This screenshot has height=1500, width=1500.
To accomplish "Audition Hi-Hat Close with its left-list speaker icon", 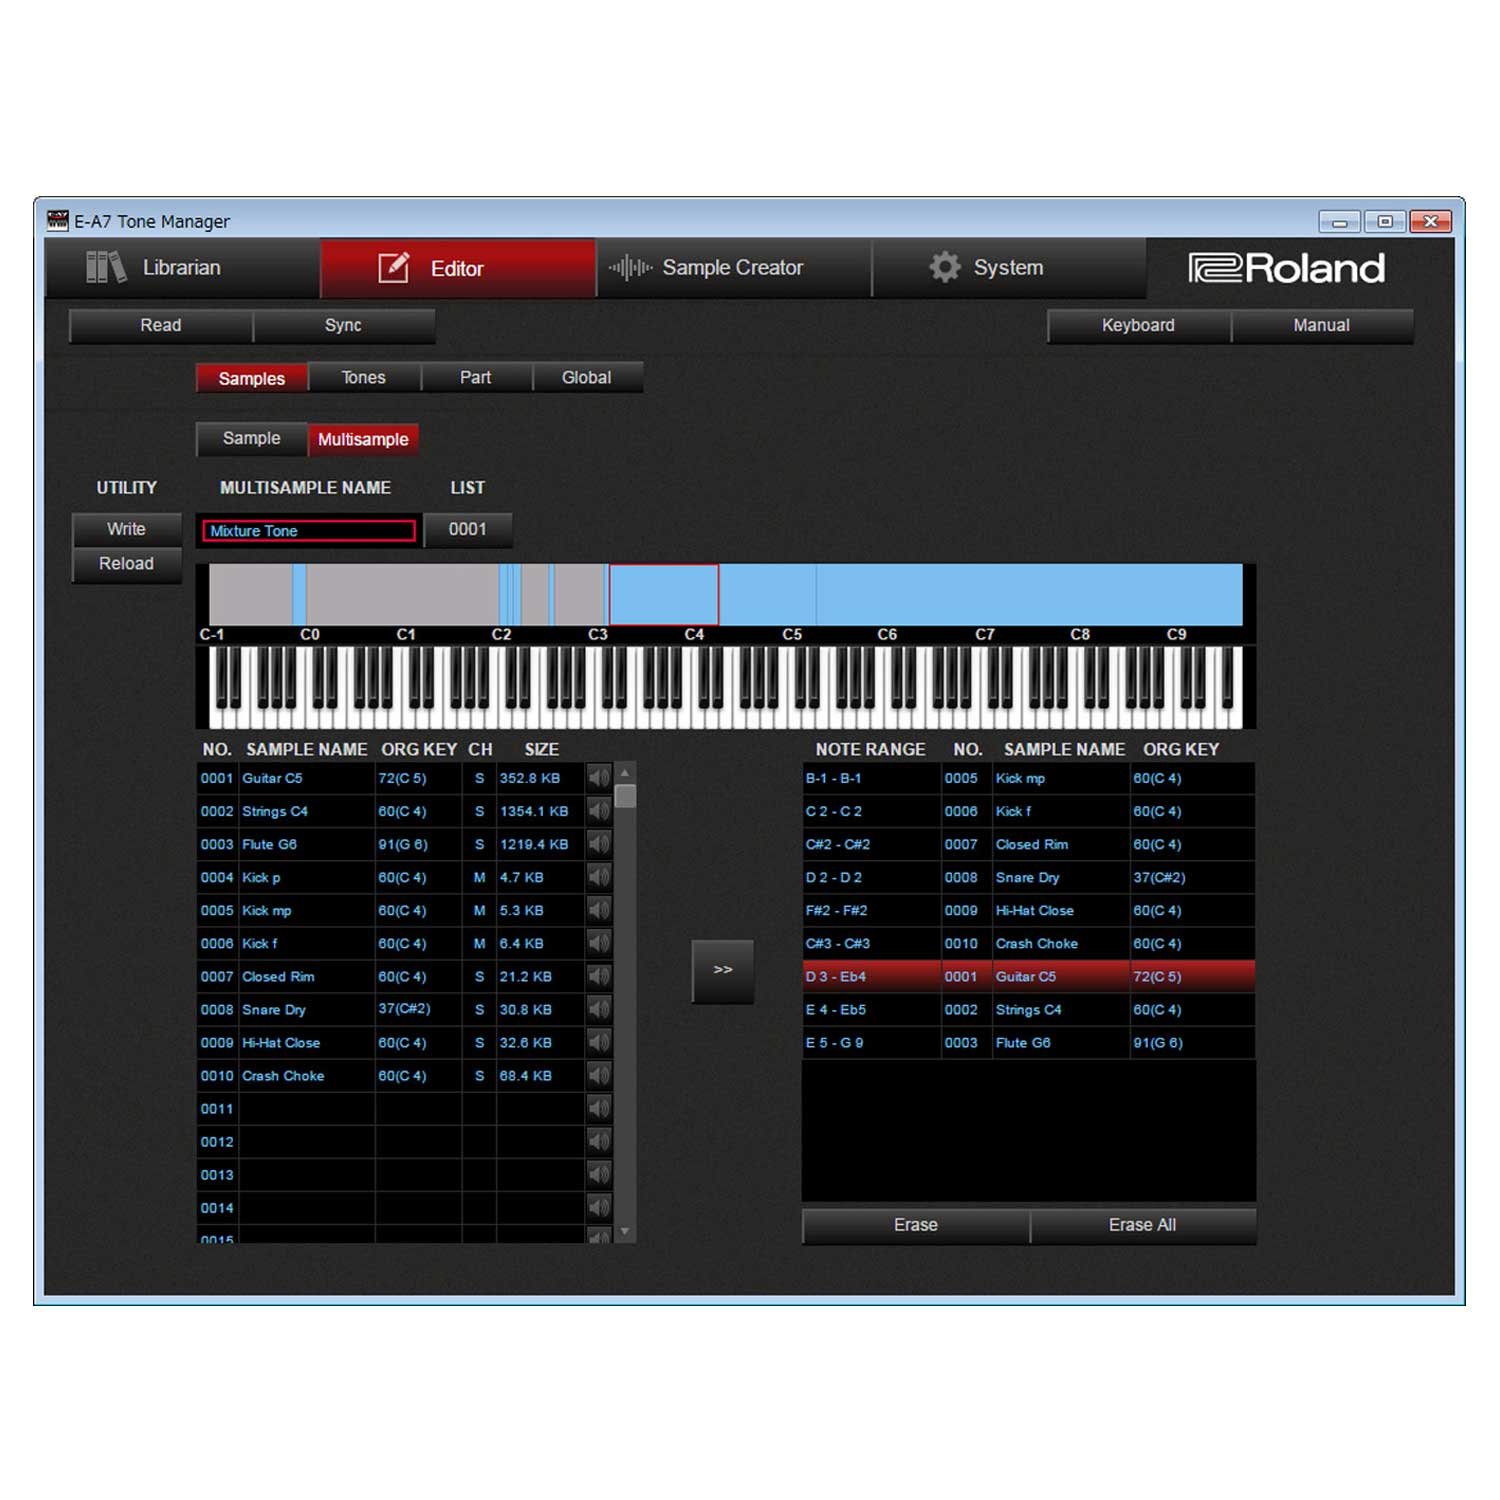I will 598,1042.
